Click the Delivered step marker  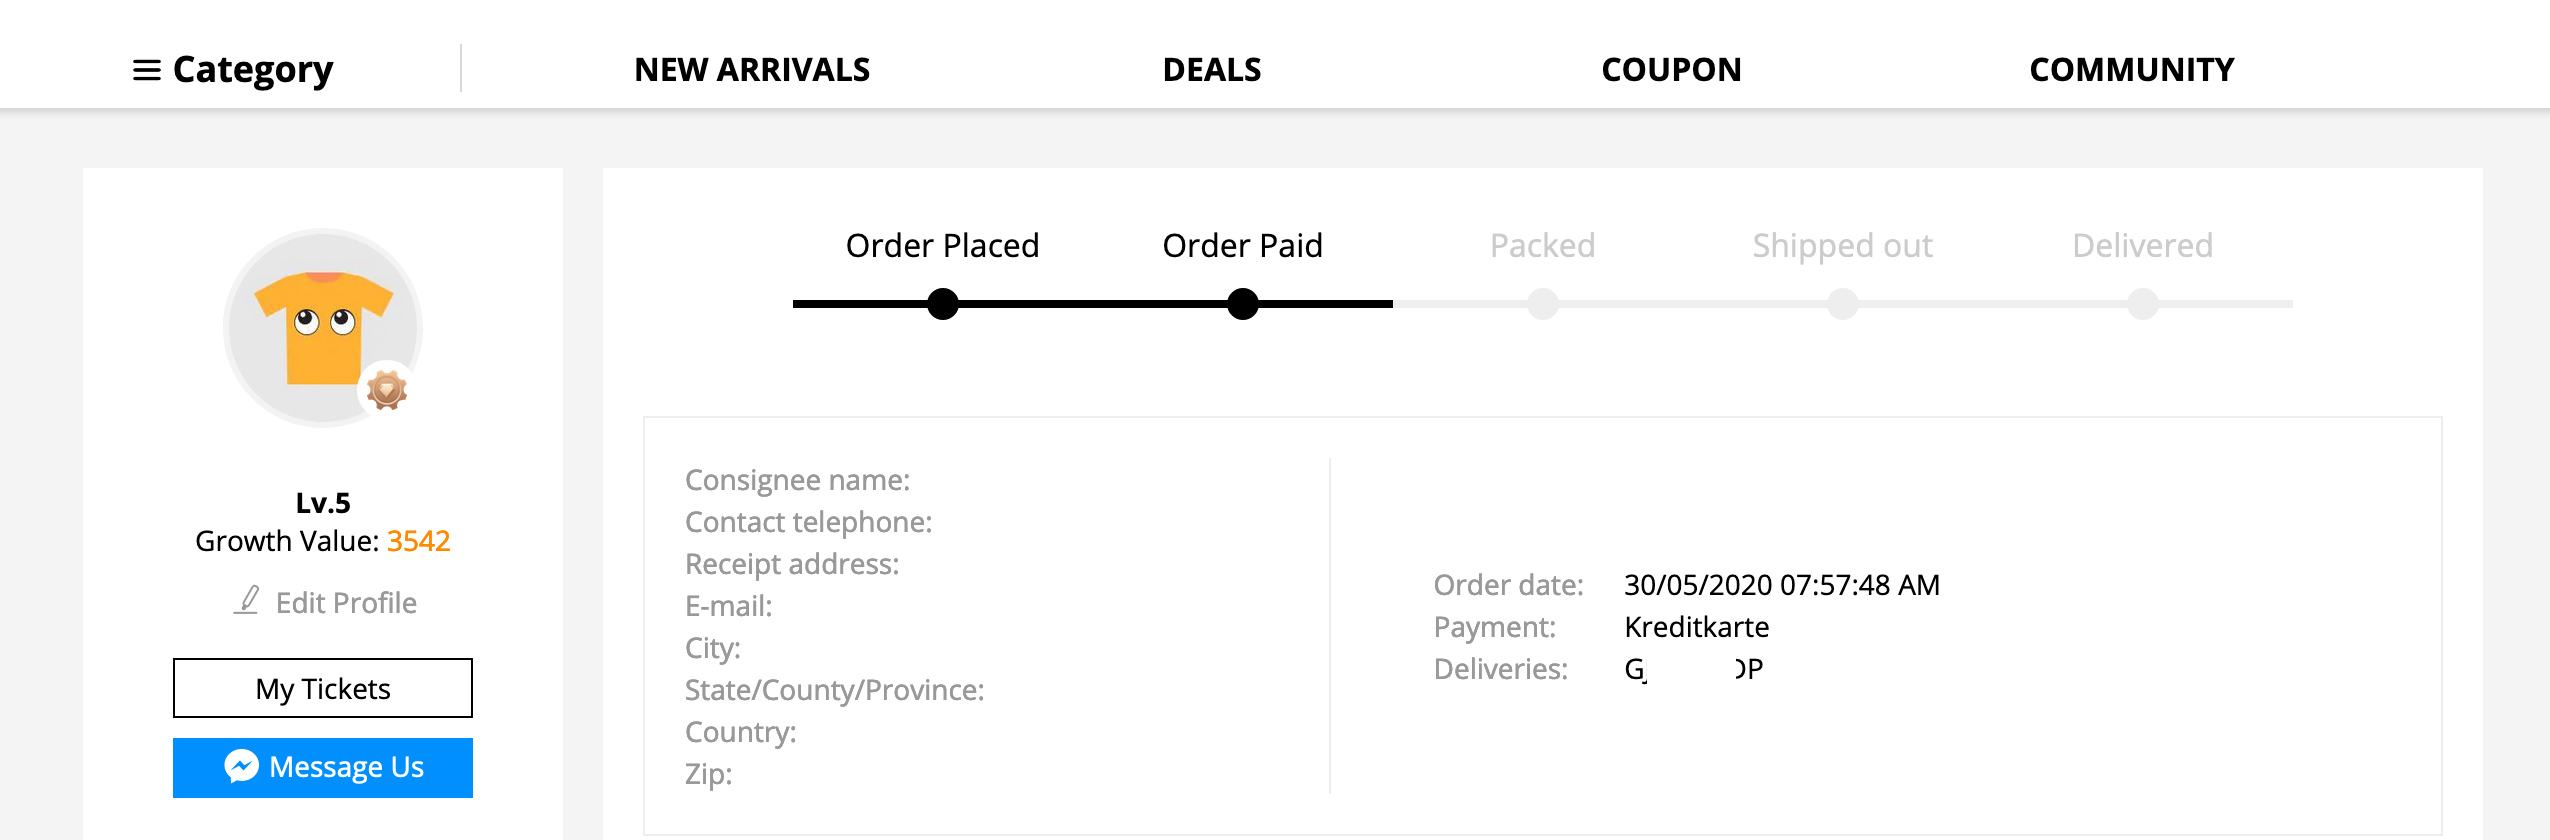point(2143,304)
